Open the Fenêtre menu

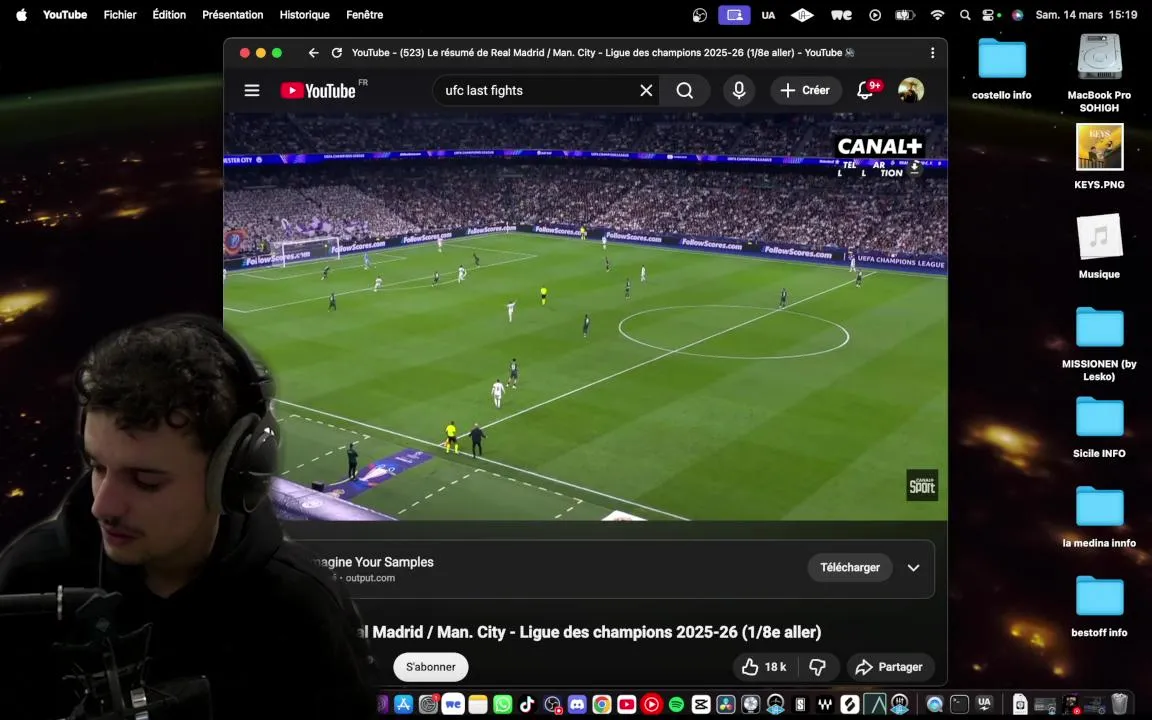click(364, 15)
